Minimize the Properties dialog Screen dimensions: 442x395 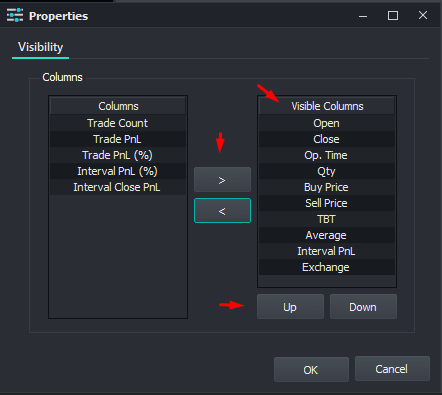363,16
